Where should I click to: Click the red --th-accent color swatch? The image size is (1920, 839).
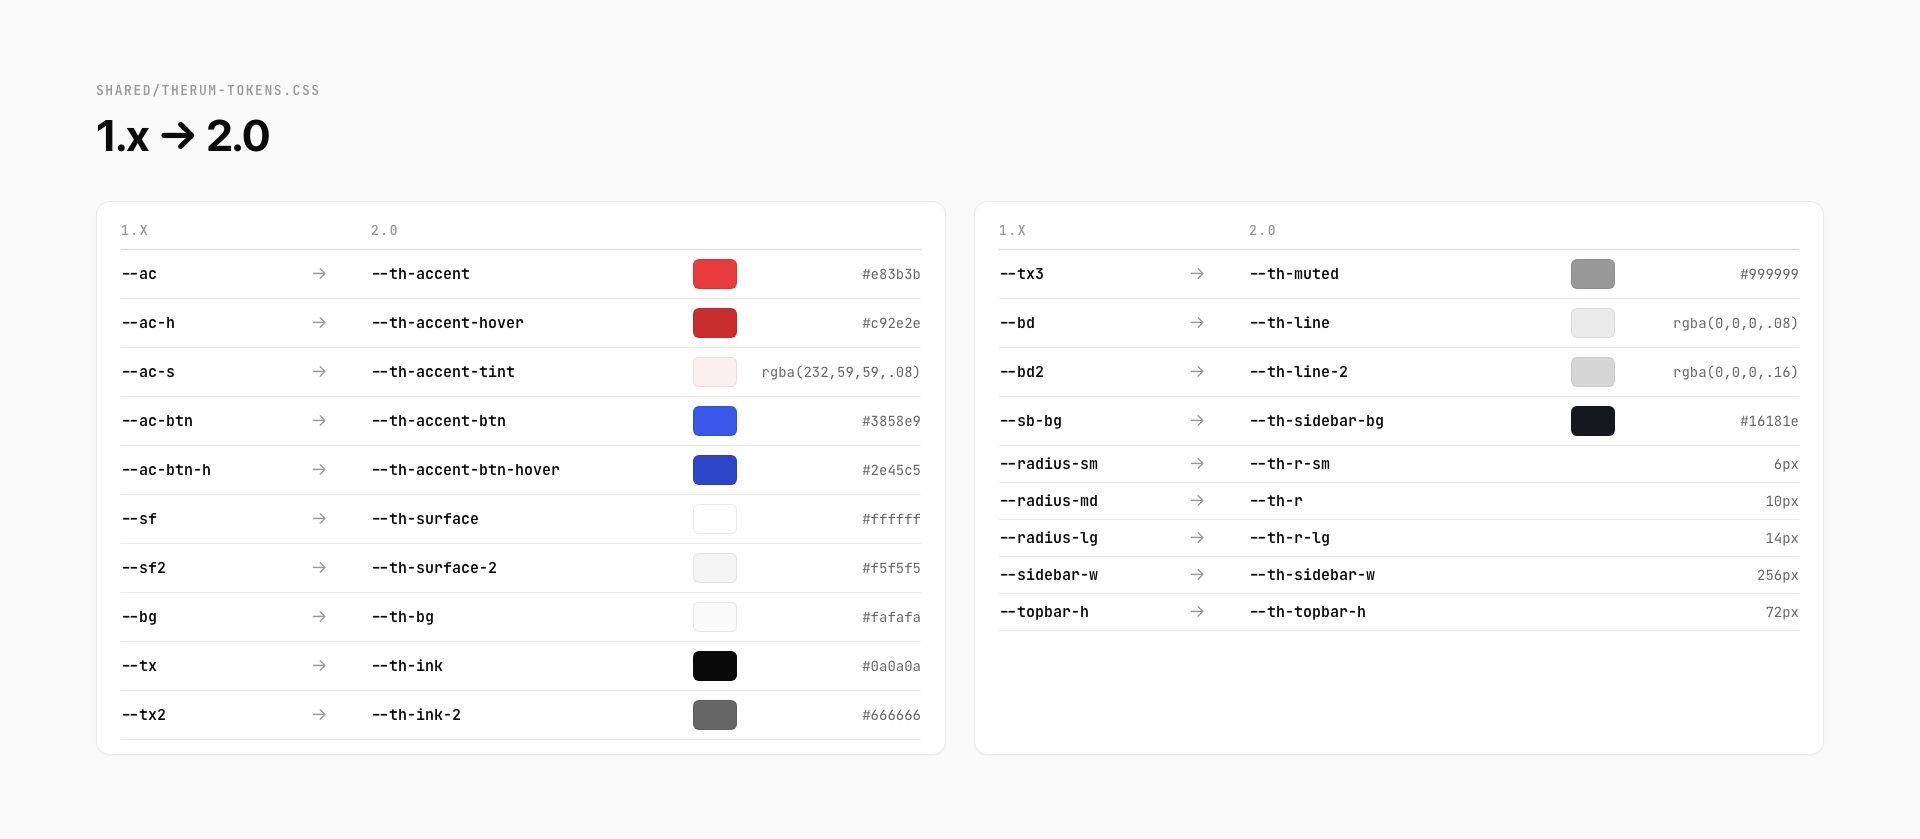pos(715,274)
